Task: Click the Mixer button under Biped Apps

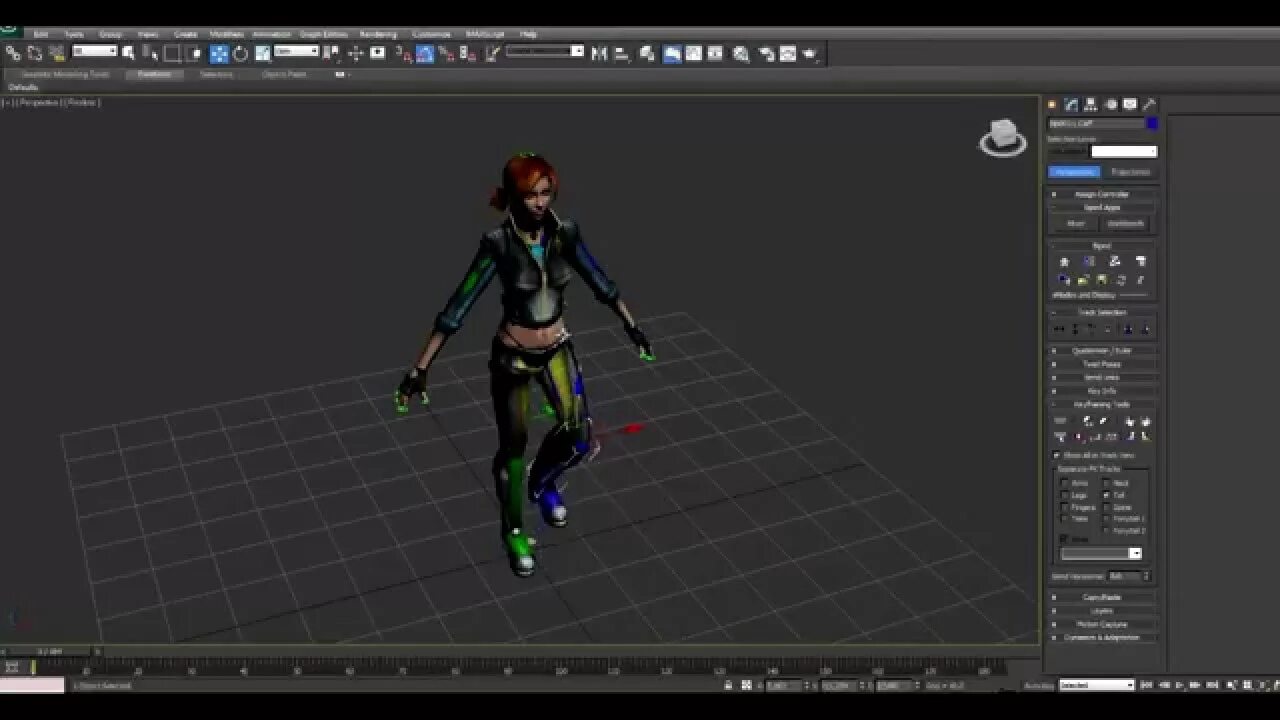Action: click(1076, 224)
